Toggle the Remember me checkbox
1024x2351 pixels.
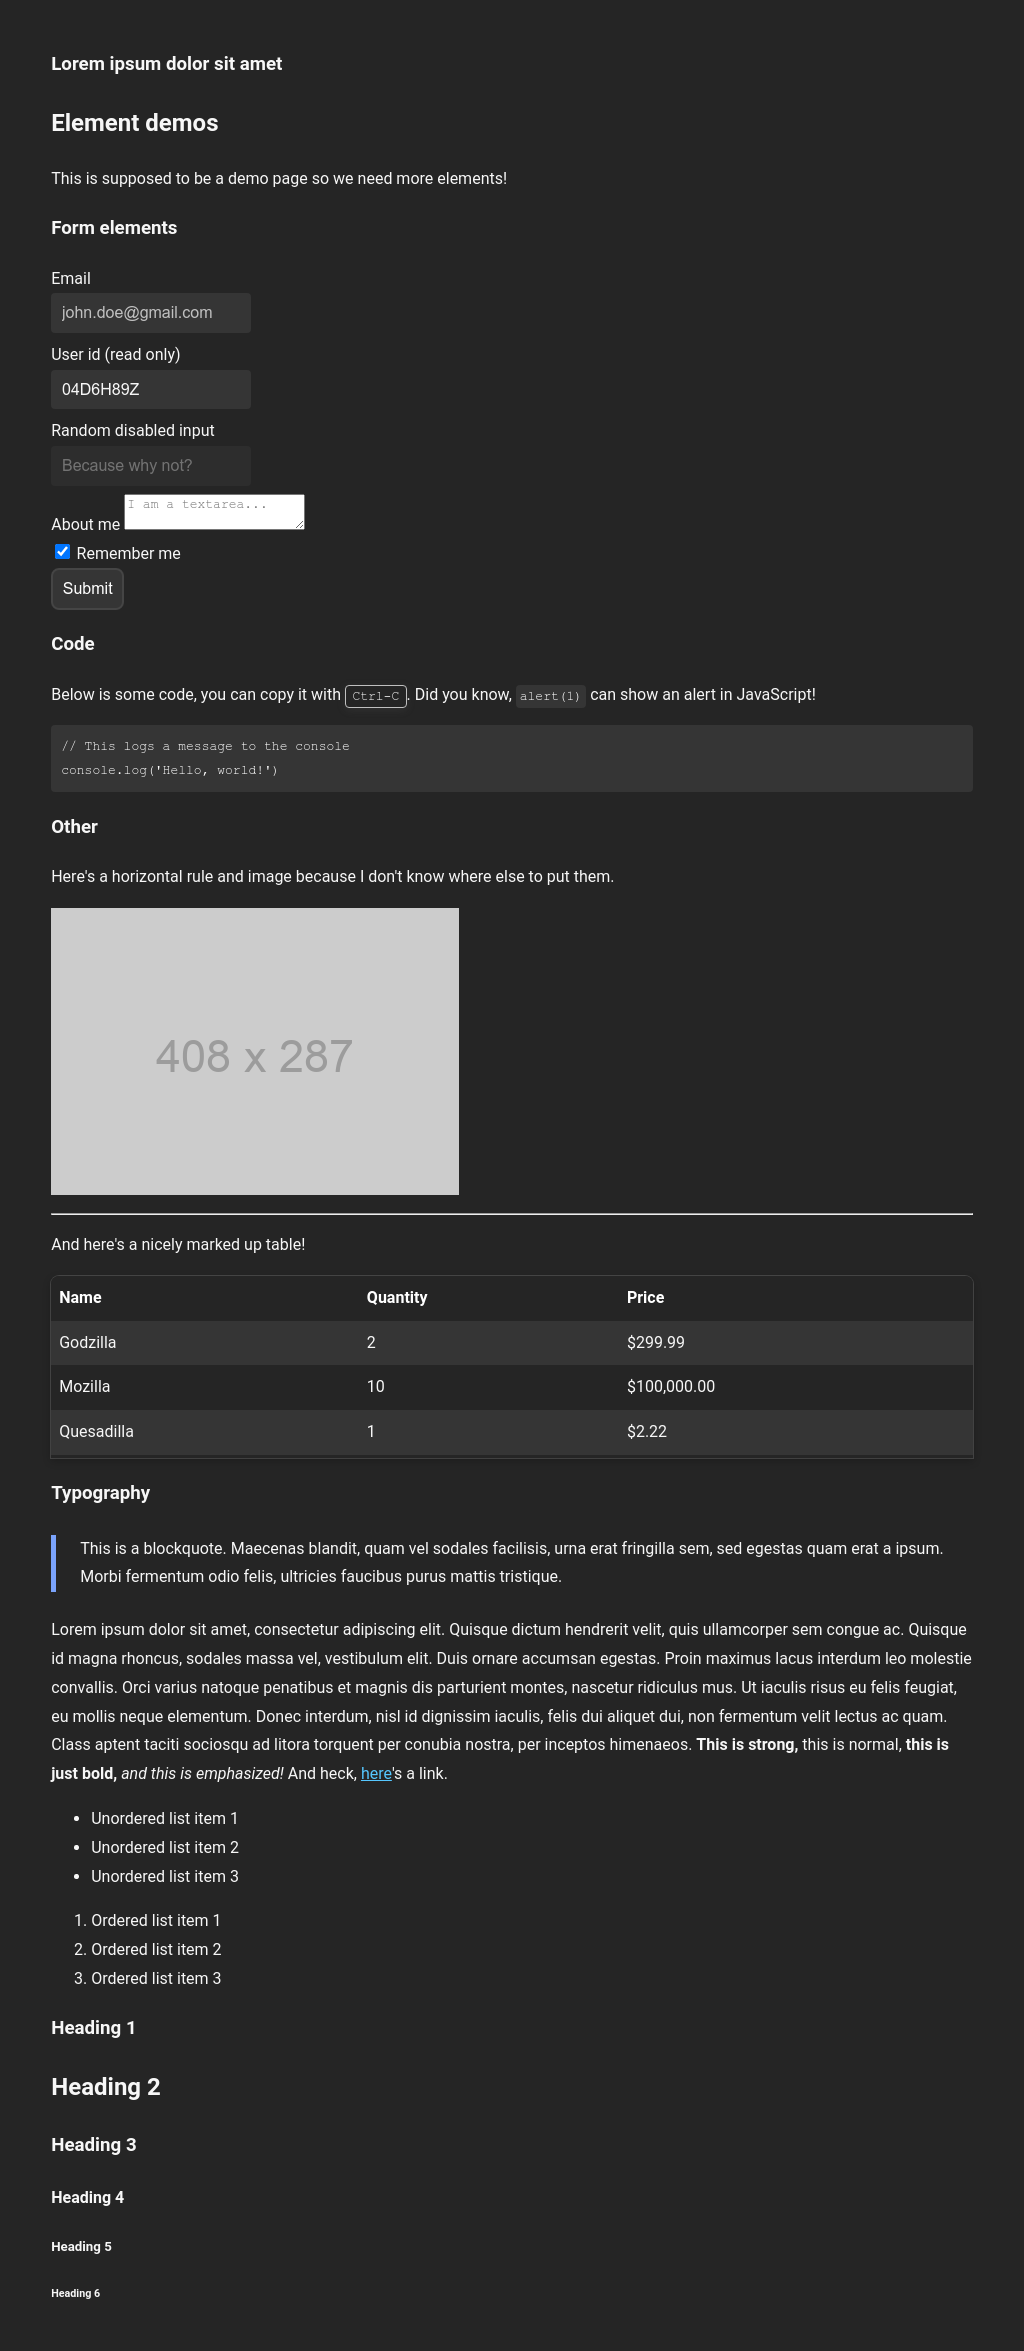tap(62, 552)
